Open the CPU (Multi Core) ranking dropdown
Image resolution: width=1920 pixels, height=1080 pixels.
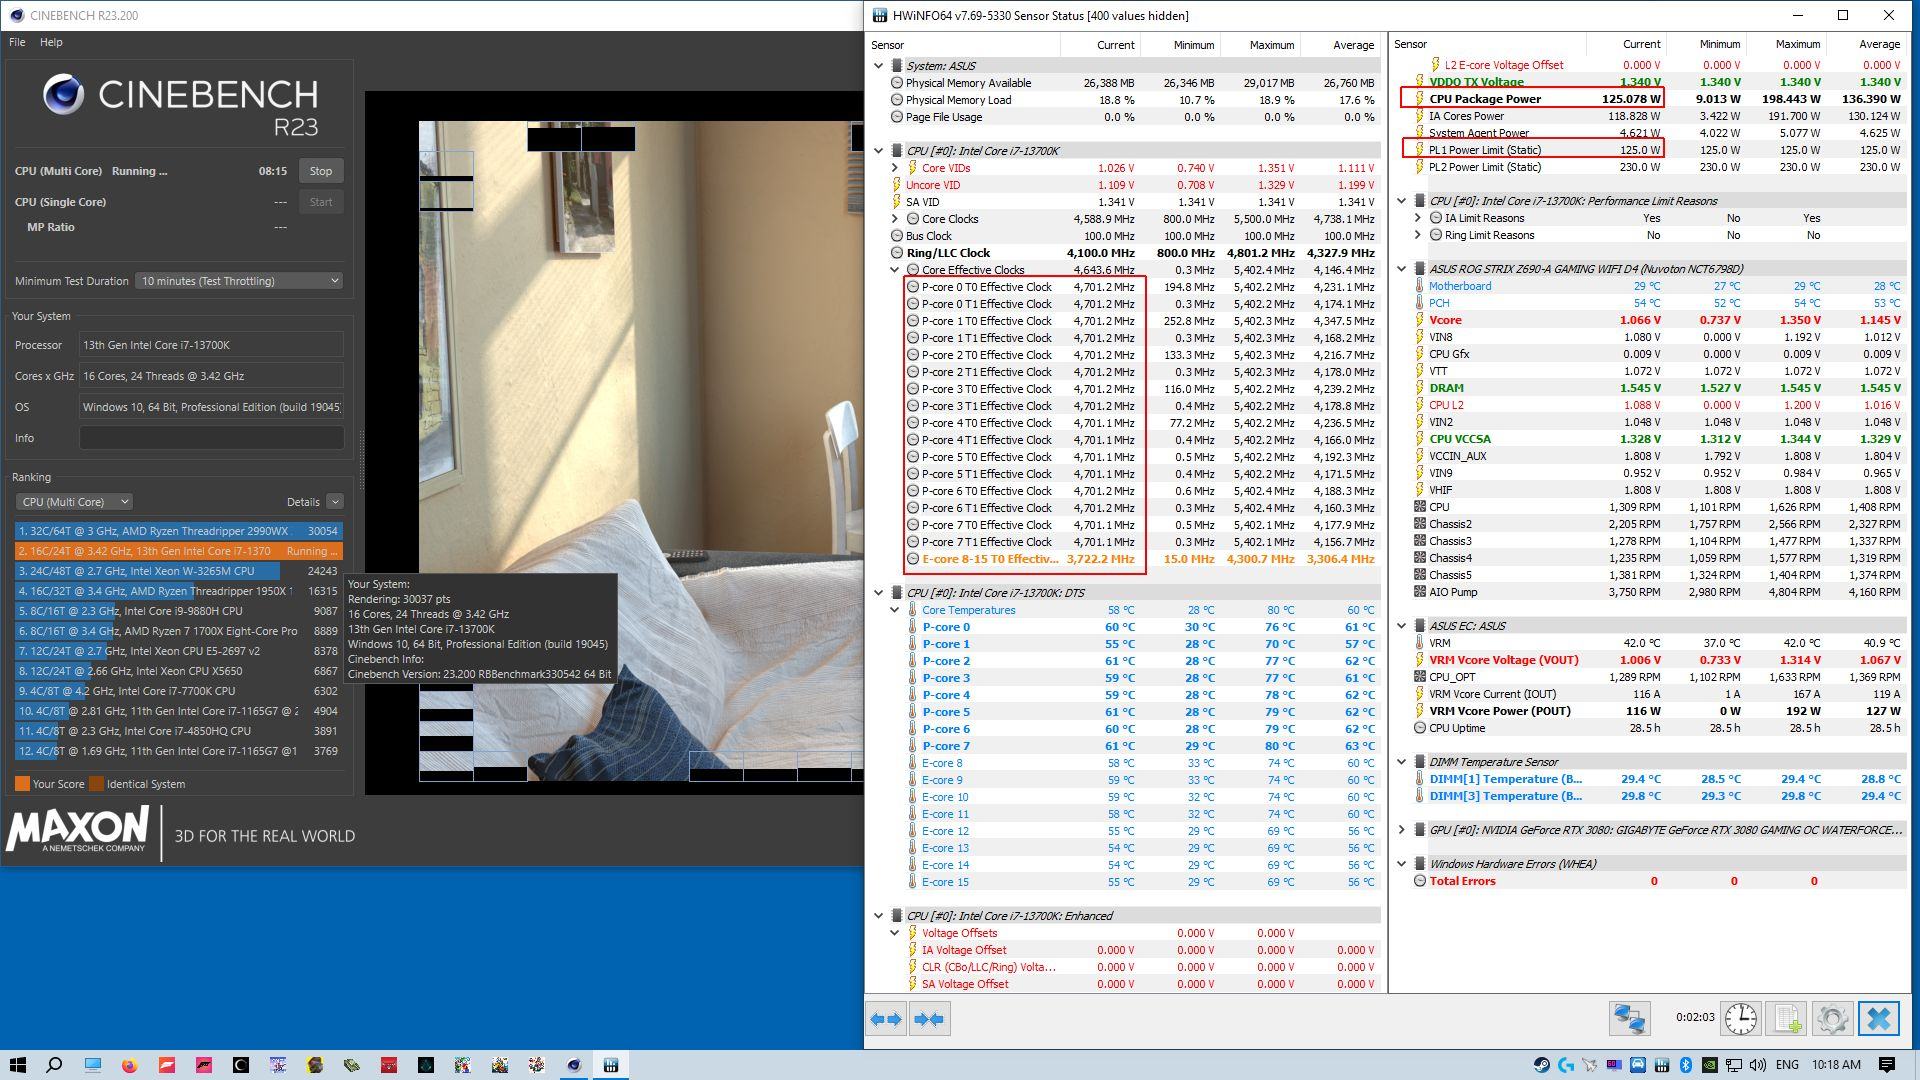point(73,502)
